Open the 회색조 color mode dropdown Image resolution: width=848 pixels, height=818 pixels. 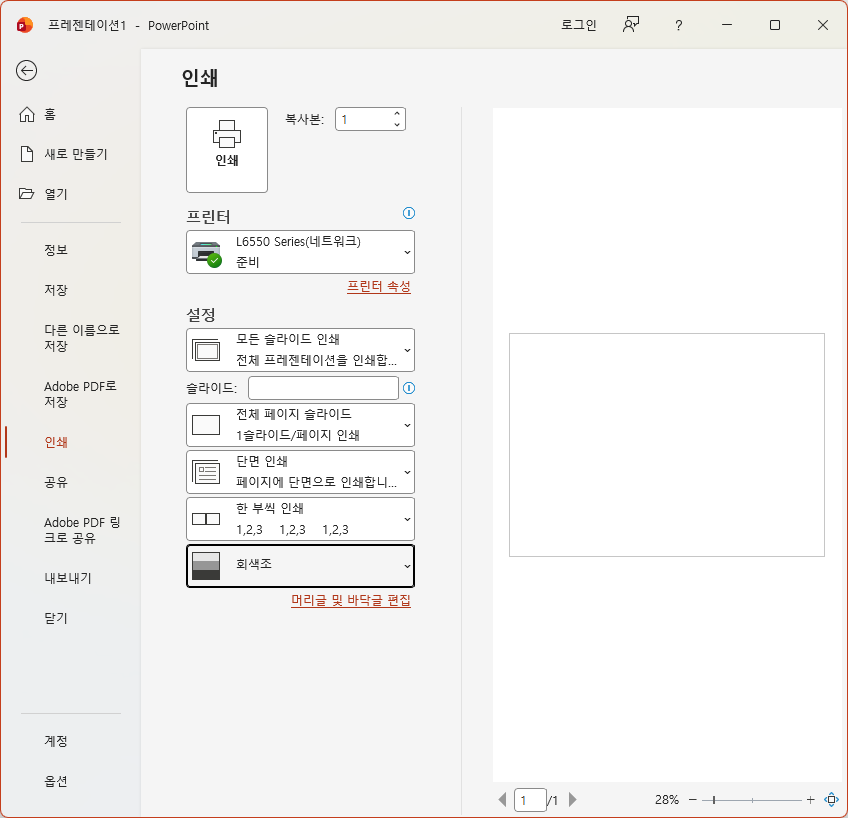tap(300, 566)
